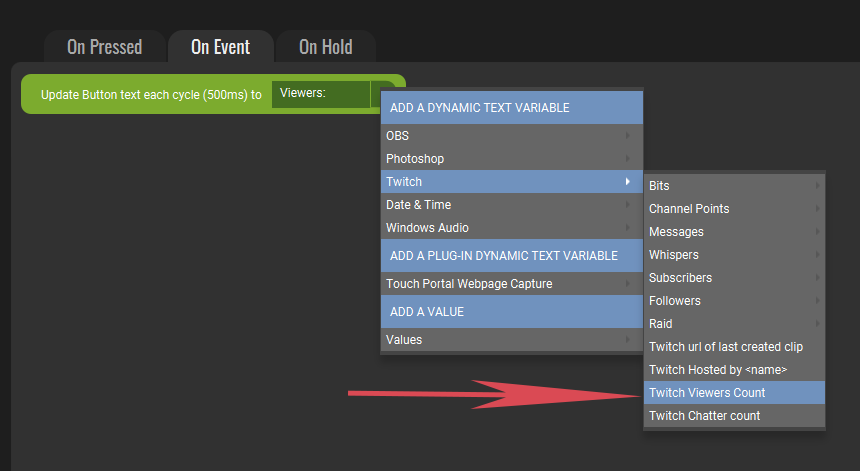
Task: Expand the OBS submenu
Action: (x=512, y=135)
